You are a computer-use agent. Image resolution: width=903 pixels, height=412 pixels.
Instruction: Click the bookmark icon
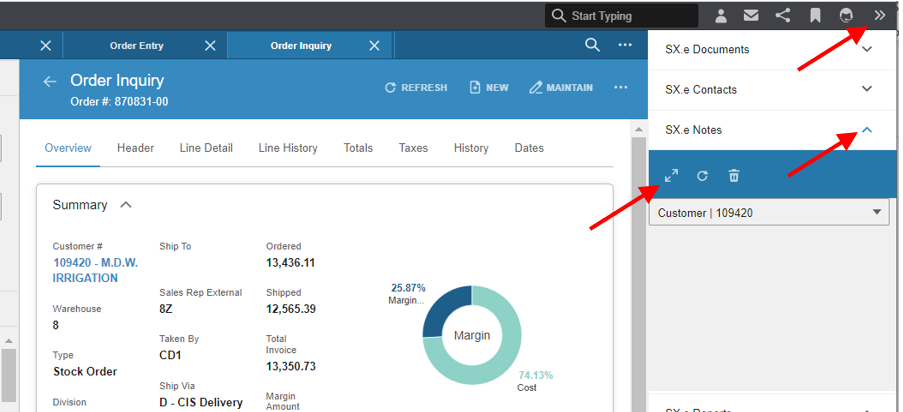pos(815,16)
